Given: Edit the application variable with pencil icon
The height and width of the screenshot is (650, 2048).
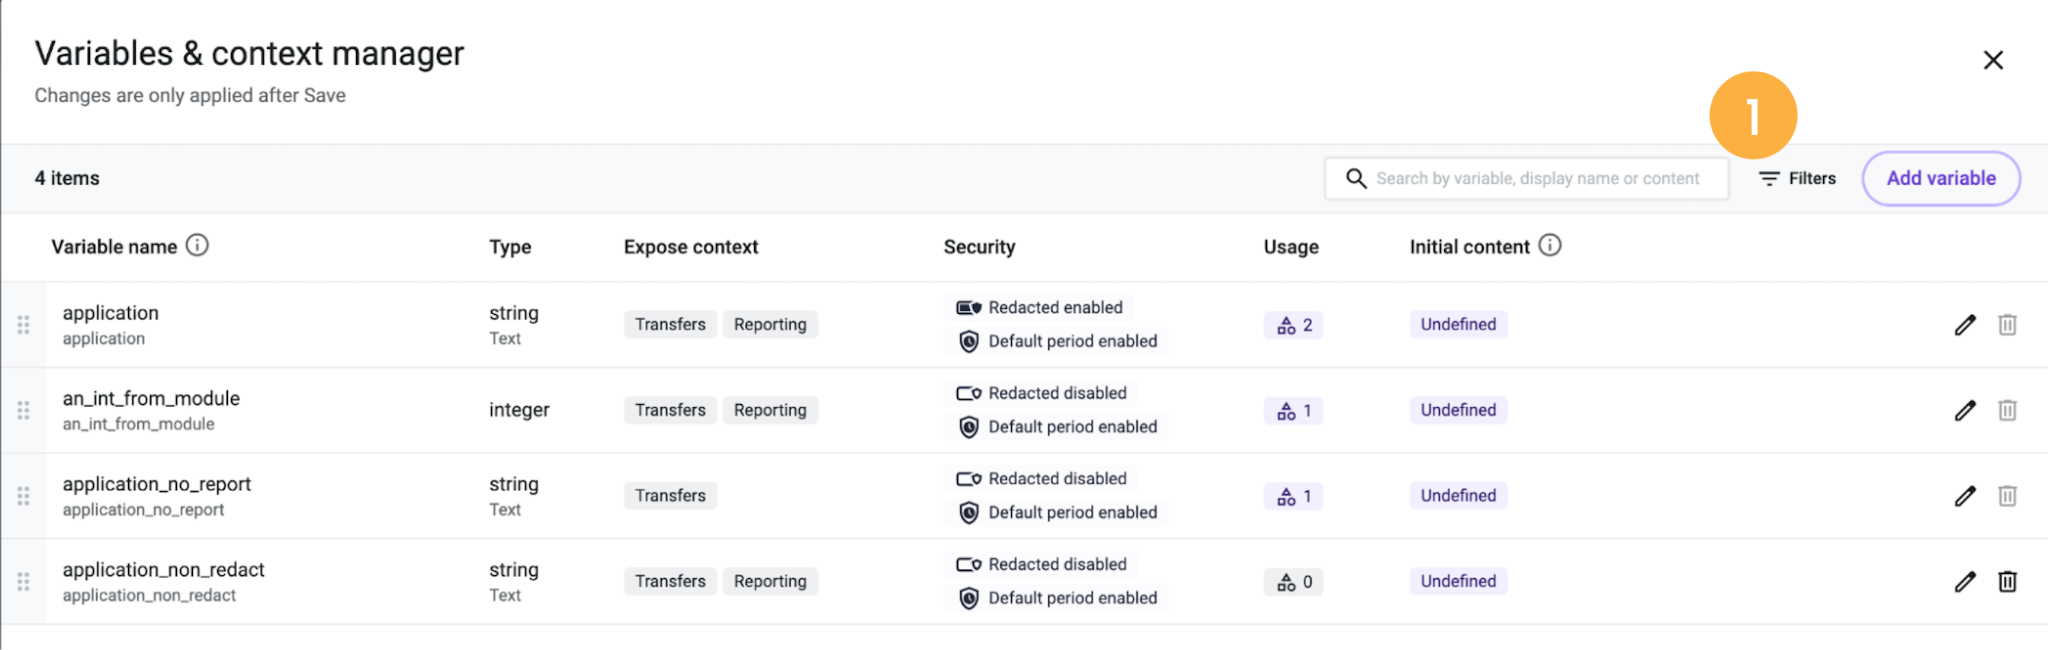Looking at the screenshot, I should (x=1965, y=325).
